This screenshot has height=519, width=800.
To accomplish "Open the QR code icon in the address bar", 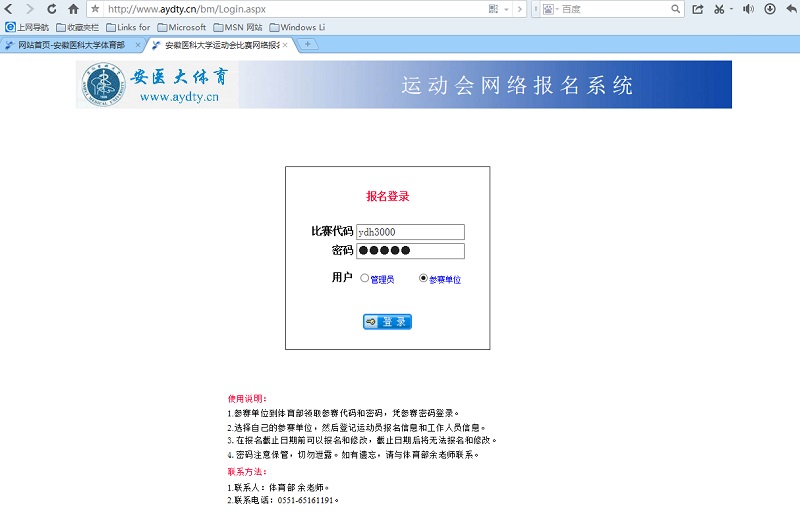I will (493, 9).
